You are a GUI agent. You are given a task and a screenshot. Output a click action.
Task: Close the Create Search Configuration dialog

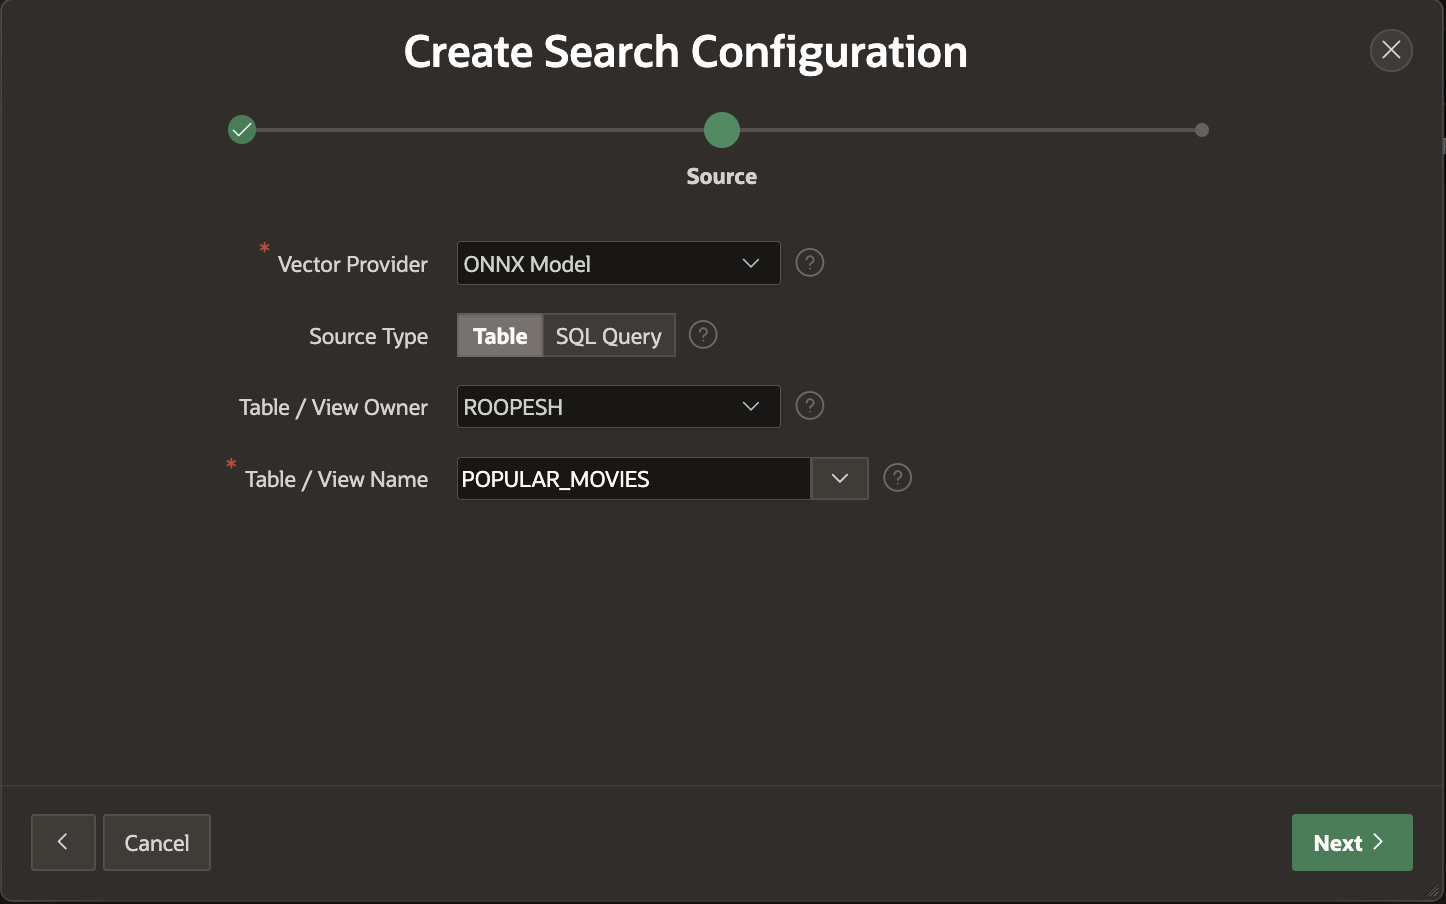[1390, 50]
